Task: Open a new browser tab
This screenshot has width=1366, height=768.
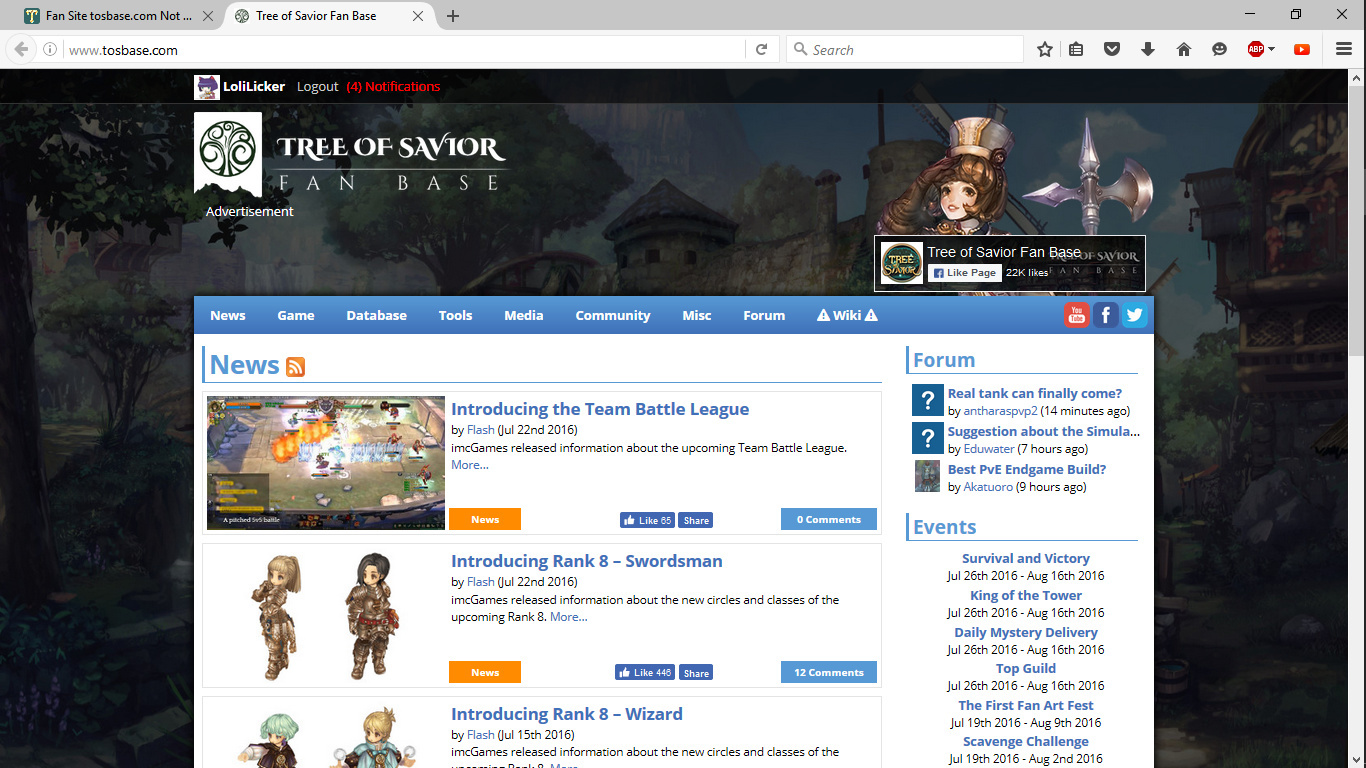Action: point(453,16)
